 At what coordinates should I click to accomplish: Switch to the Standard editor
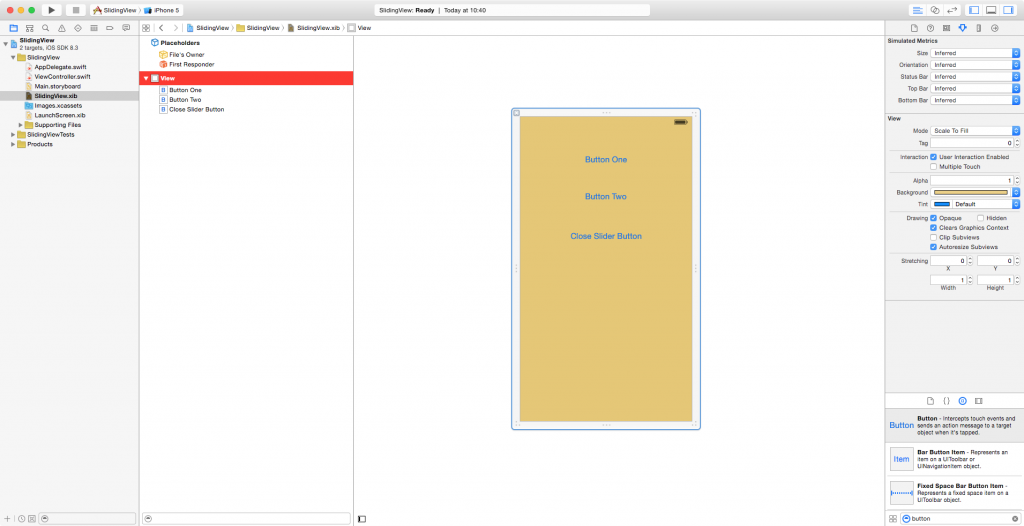[918, 10]
